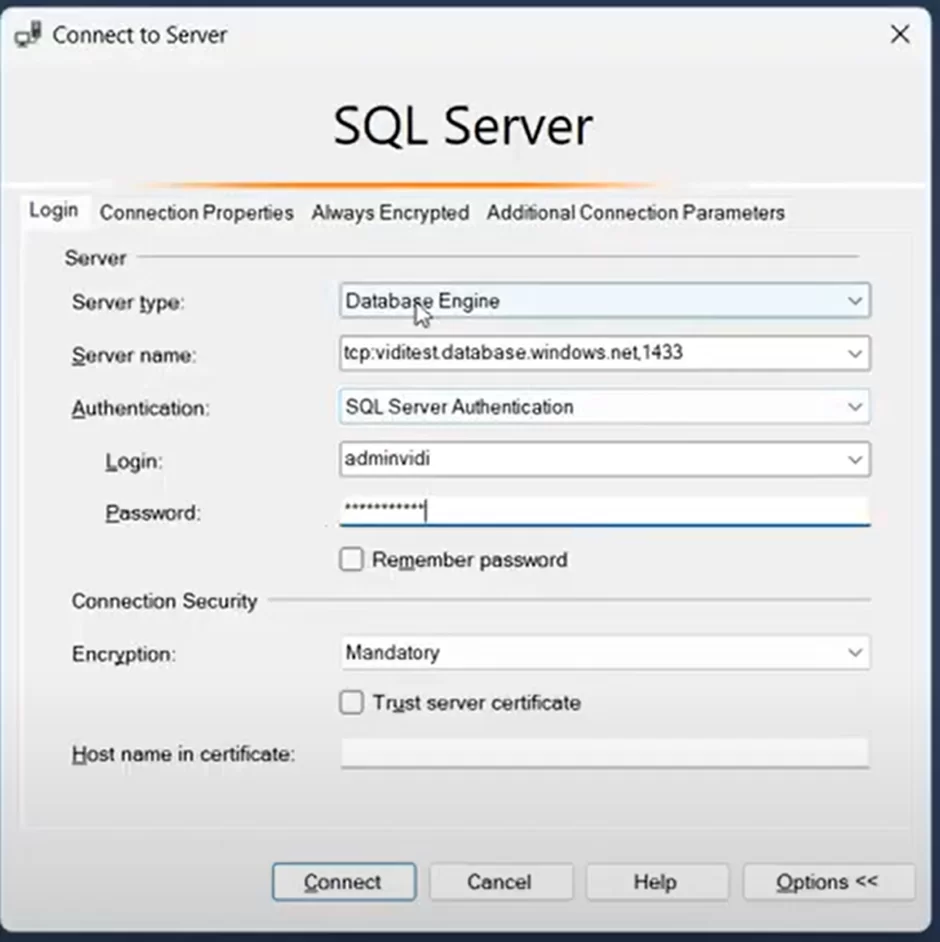Screen dimensions: 940x942
Task: Open the Always Encrypted tab
Action: [x=390, y=213]
